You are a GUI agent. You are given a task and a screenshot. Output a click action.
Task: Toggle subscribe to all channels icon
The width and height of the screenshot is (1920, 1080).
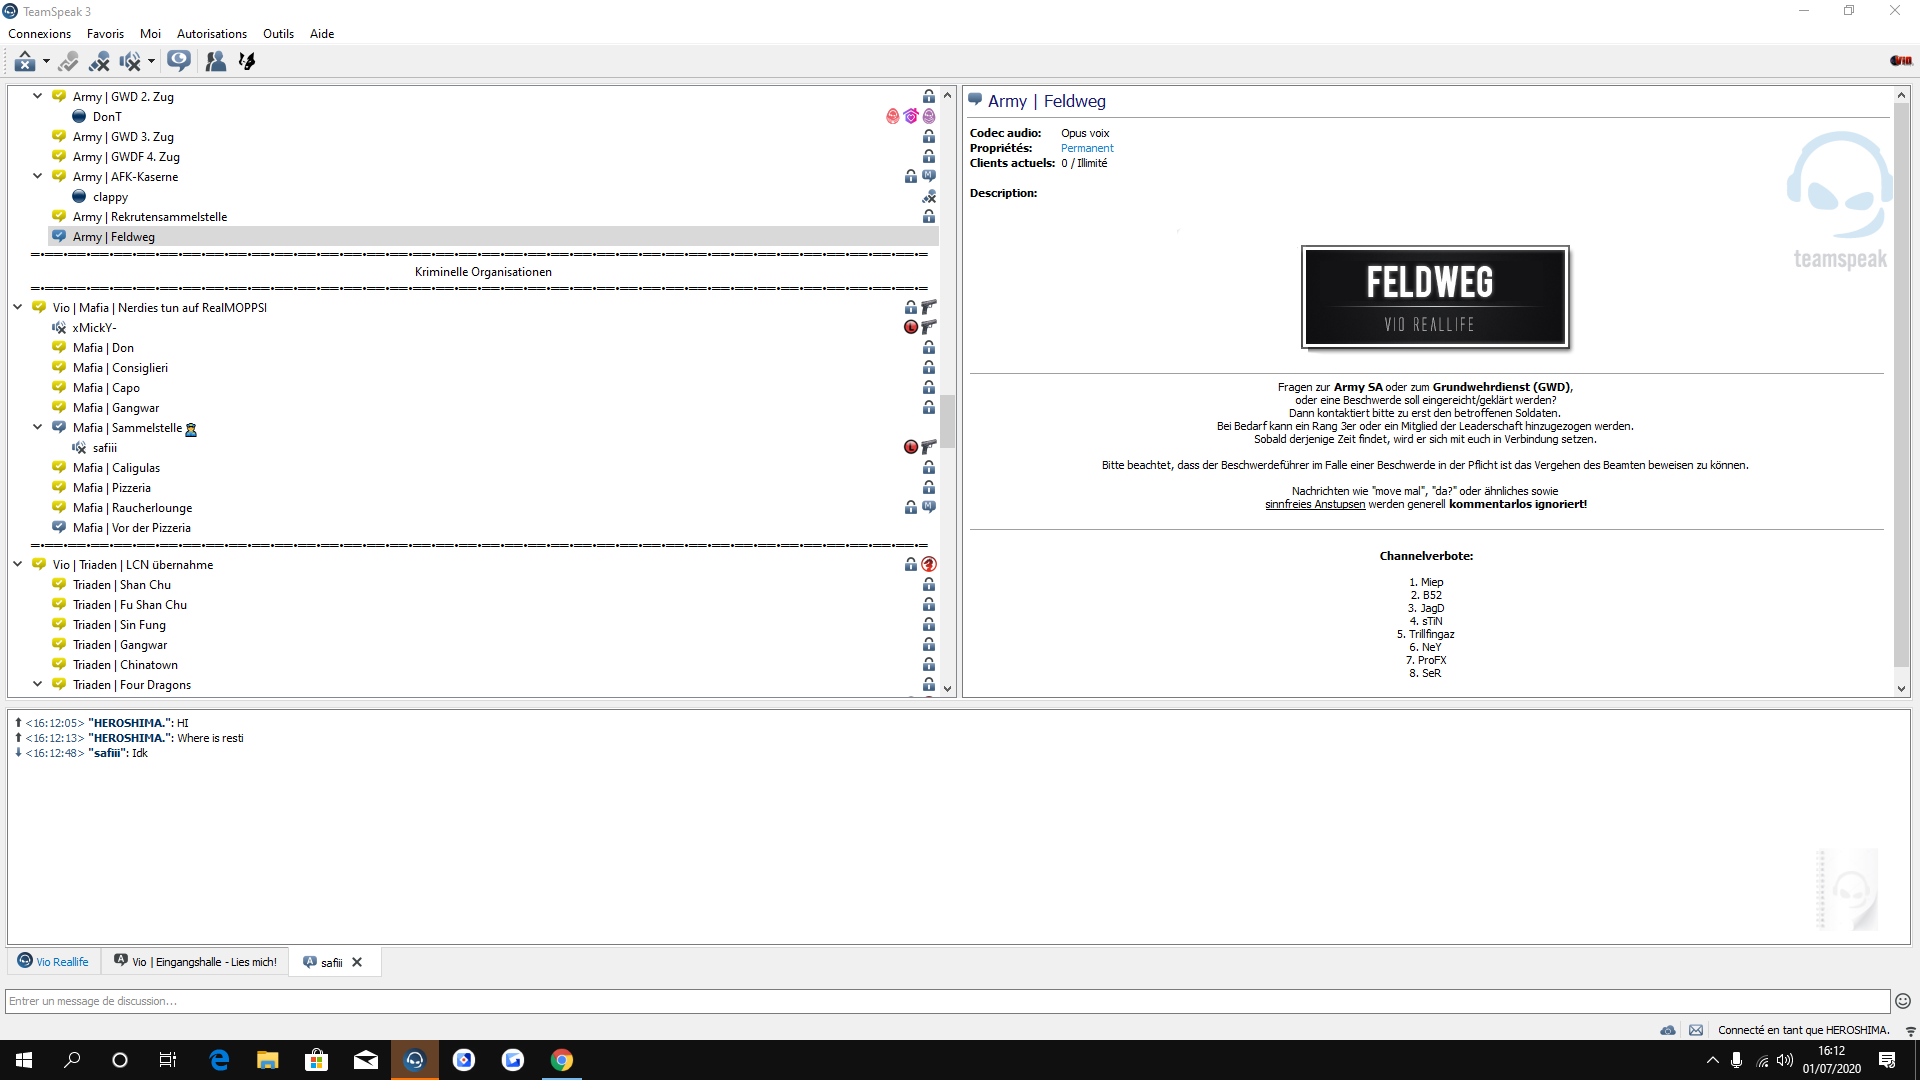click(x=179, y=61)
